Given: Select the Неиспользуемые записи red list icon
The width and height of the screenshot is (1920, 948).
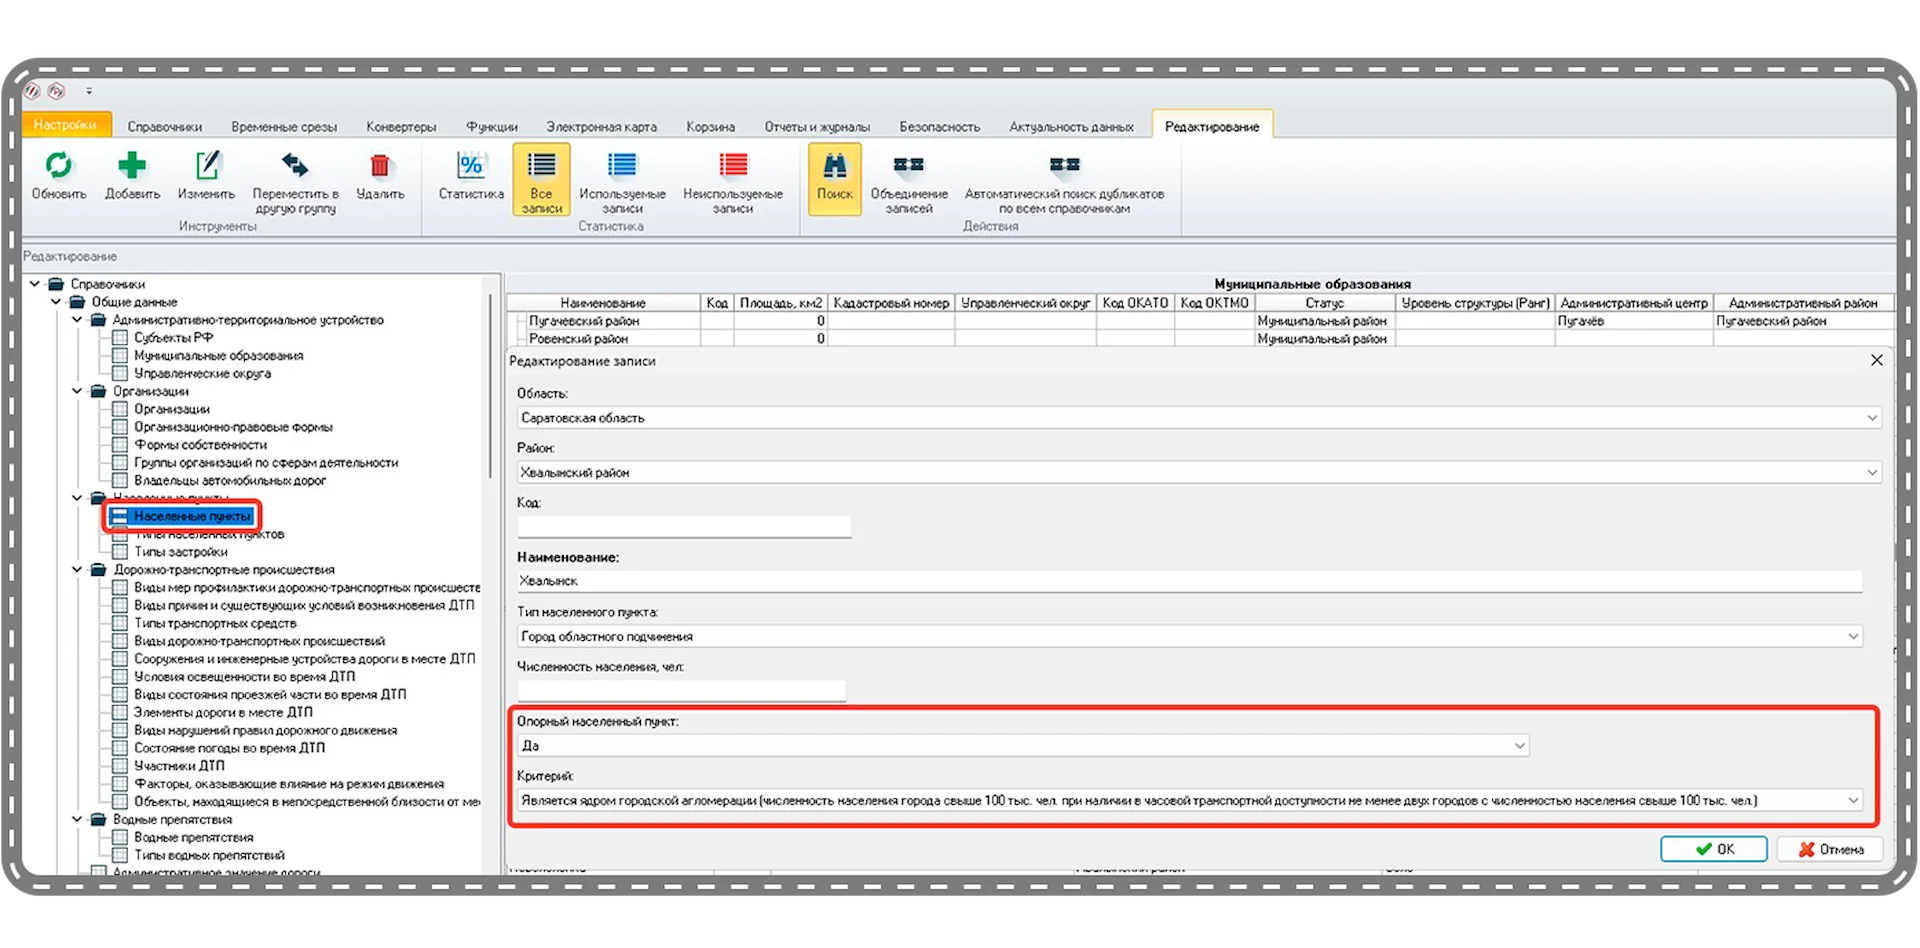Looking at the screenshot, I should (732, 166).
